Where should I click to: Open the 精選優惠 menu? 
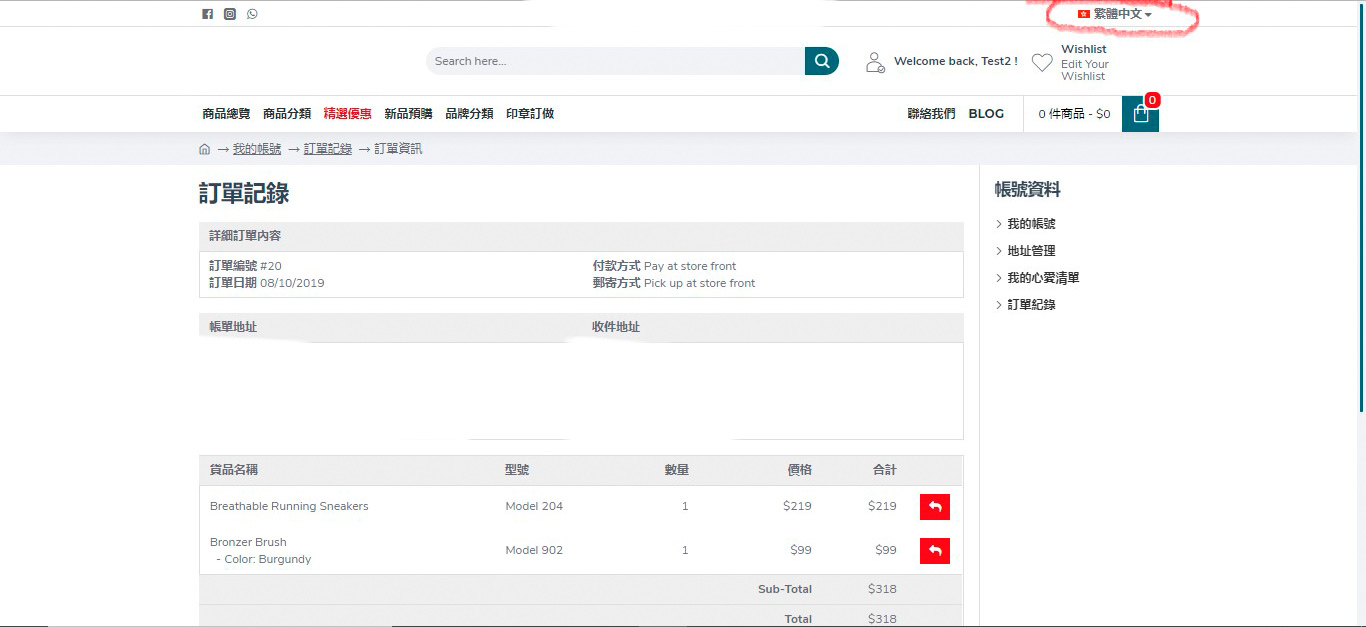pyautogui.click(x=348, y=114)
